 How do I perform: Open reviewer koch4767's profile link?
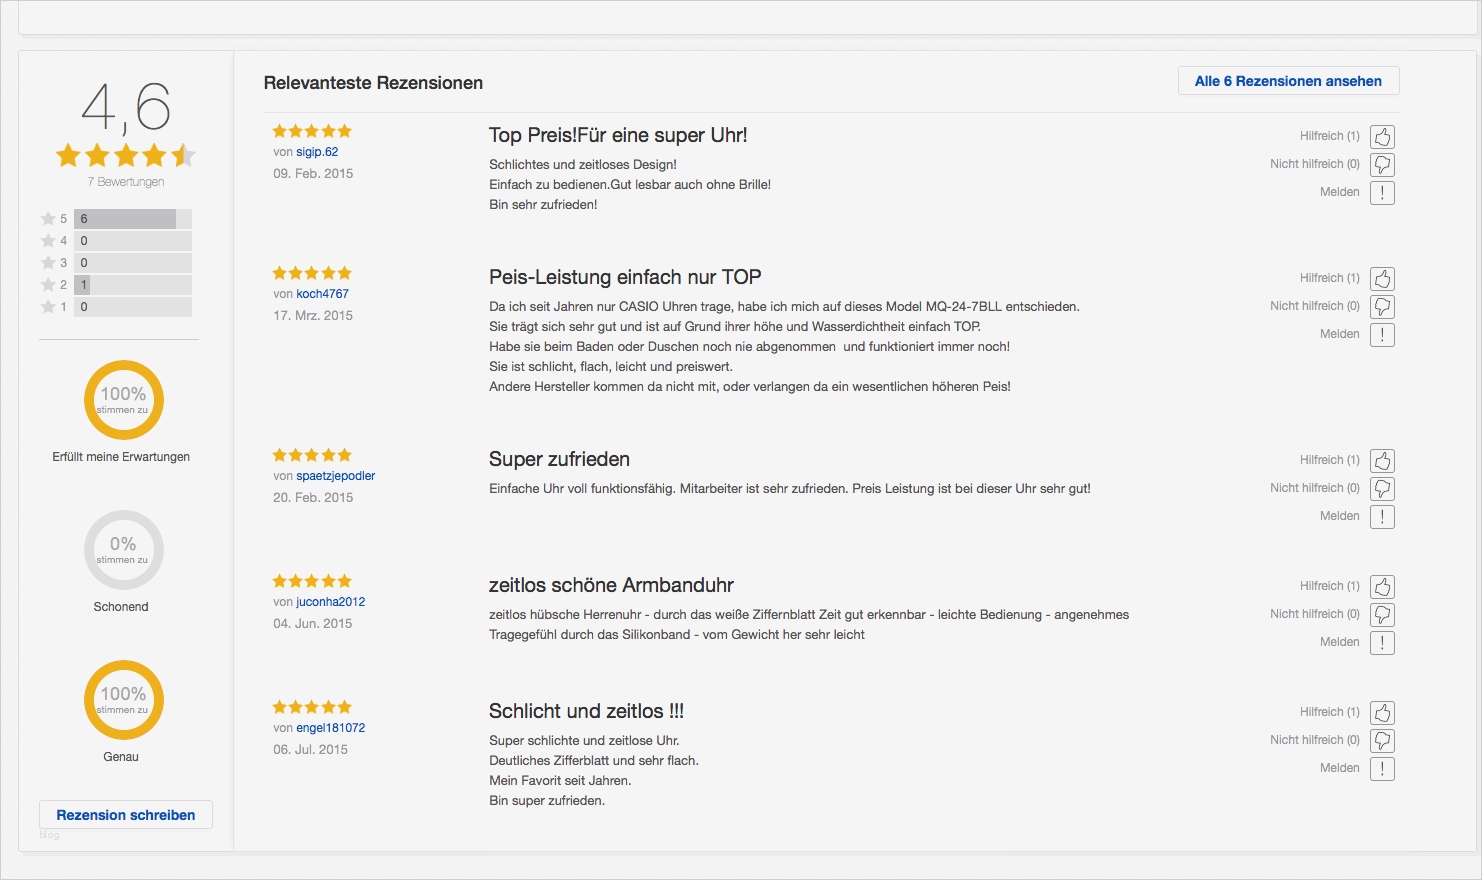pos(322,294)
